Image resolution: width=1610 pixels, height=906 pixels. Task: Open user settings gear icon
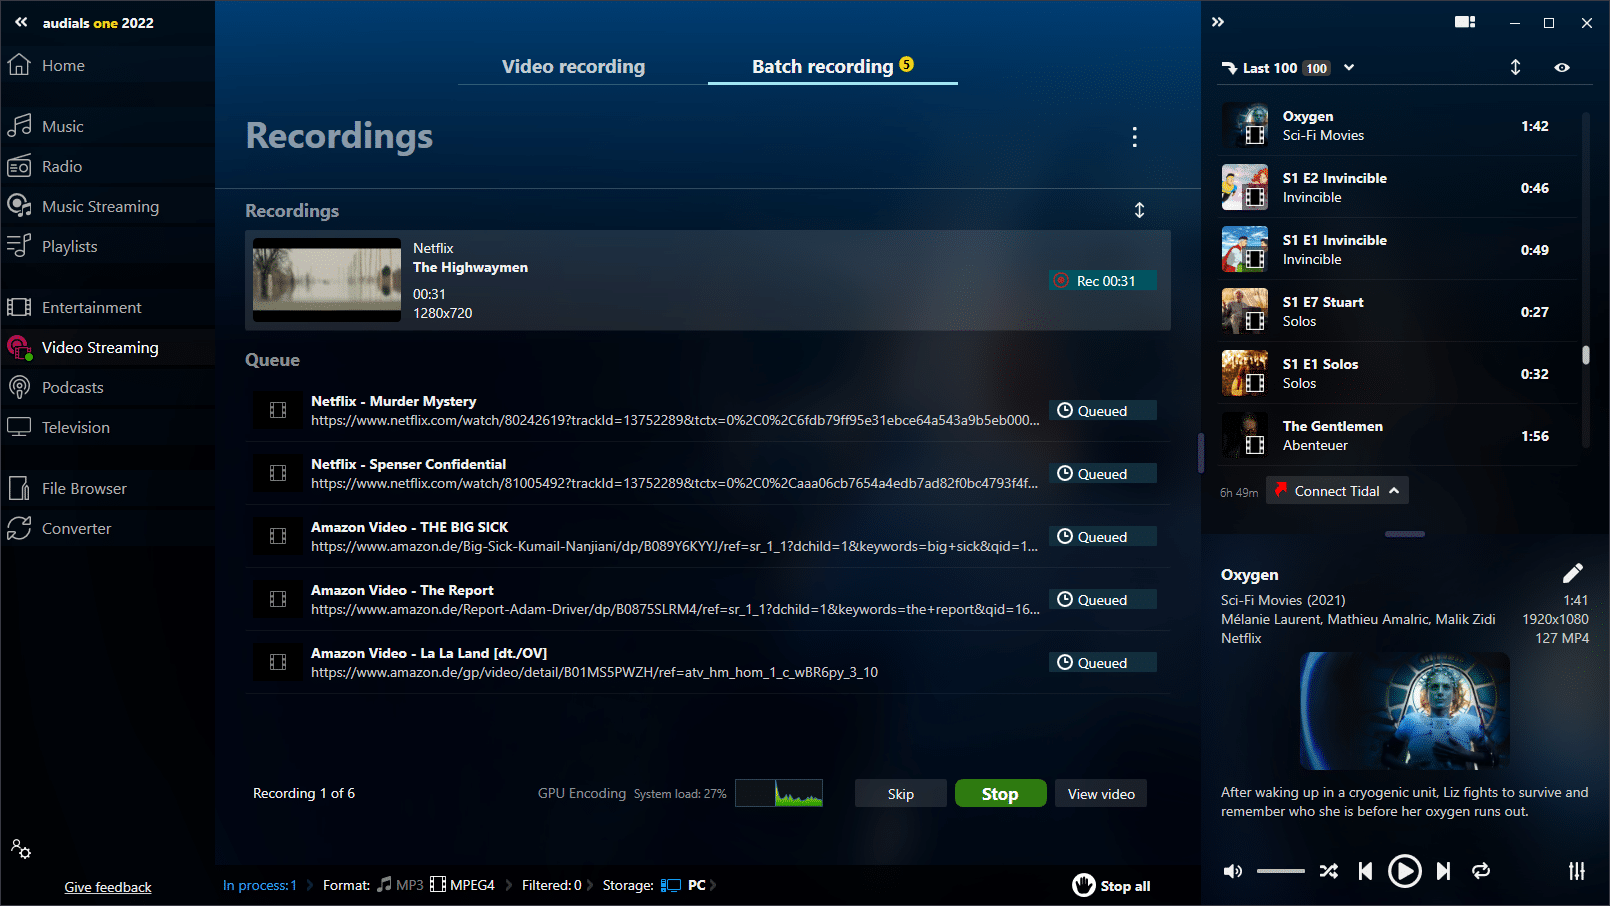21,849
